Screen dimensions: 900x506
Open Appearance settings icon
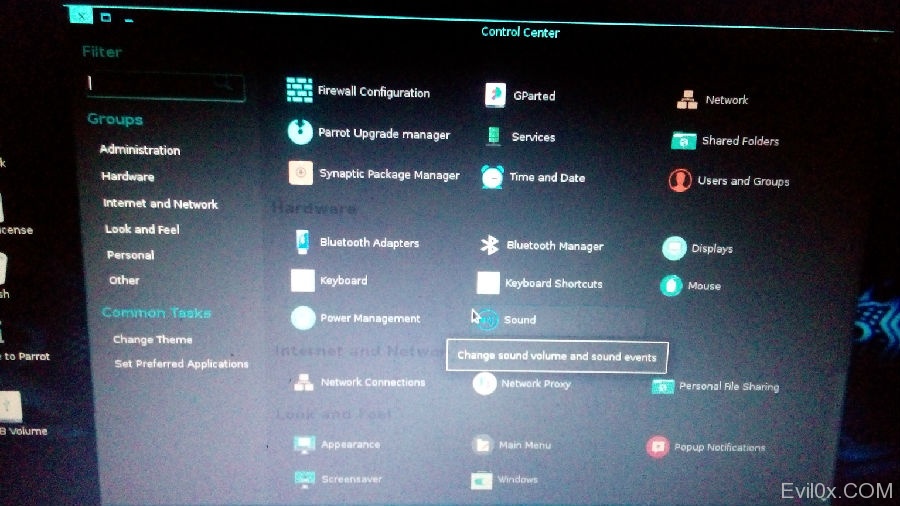coord(304,444)
